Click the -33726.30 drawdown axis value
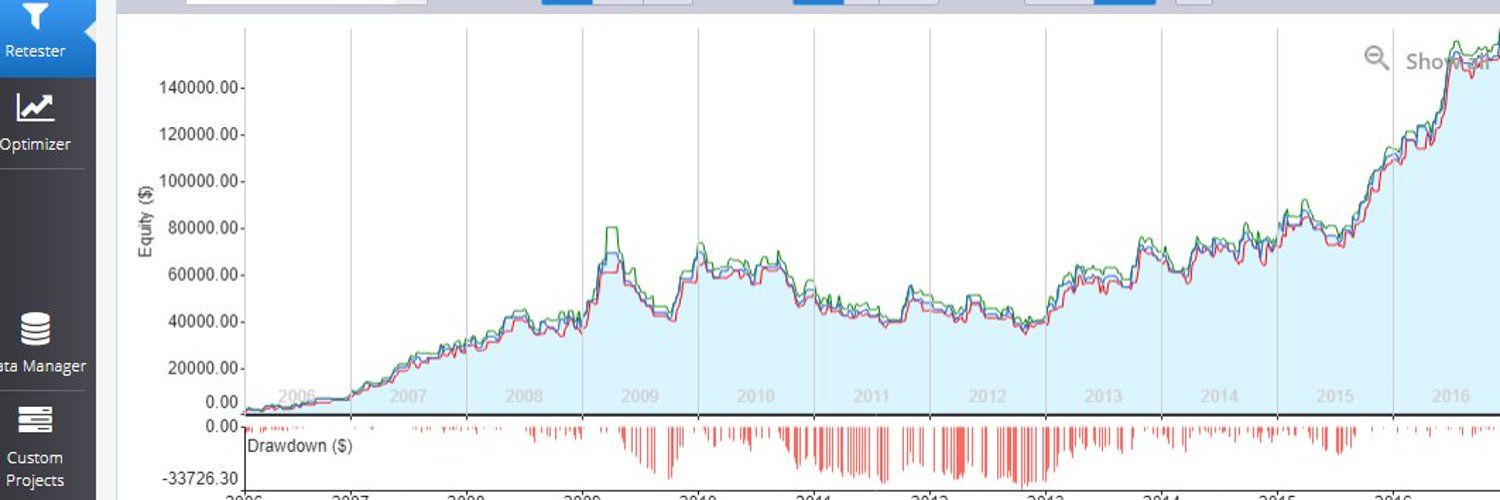This screenshot has width=1500, height=500. tap(201, 478)
